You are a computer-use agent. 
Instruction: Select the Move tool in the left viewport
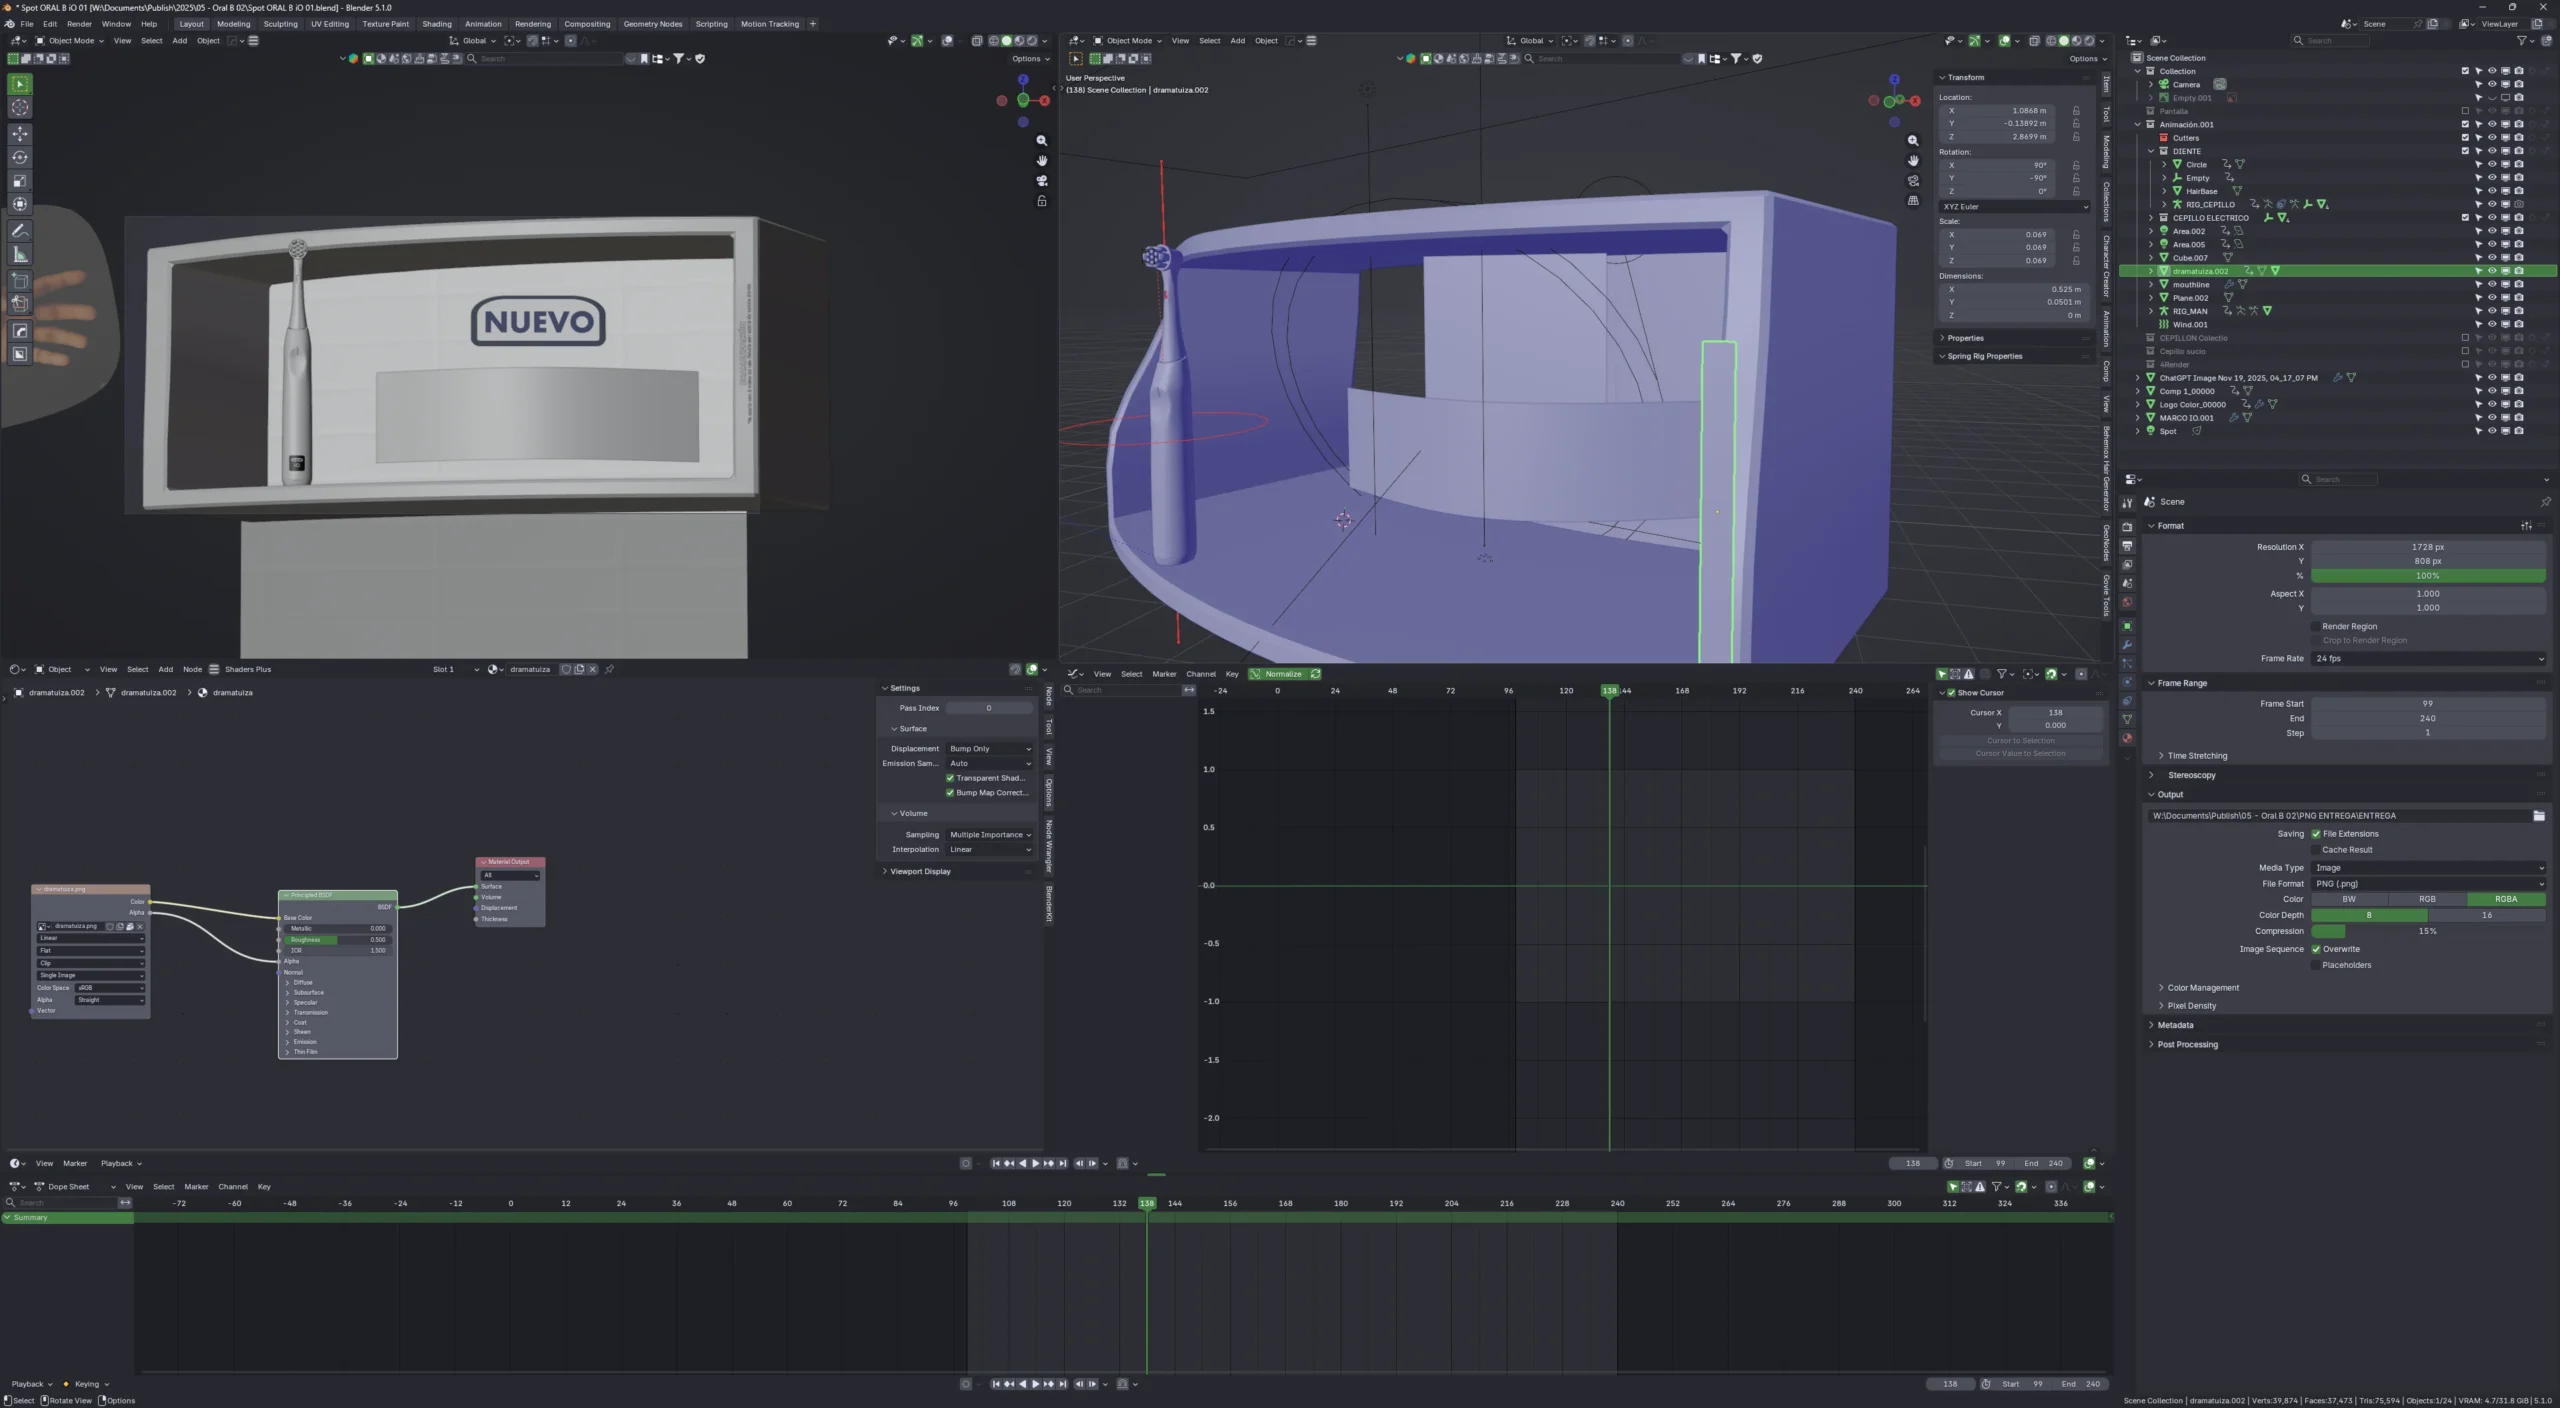[x=20, y=134]
